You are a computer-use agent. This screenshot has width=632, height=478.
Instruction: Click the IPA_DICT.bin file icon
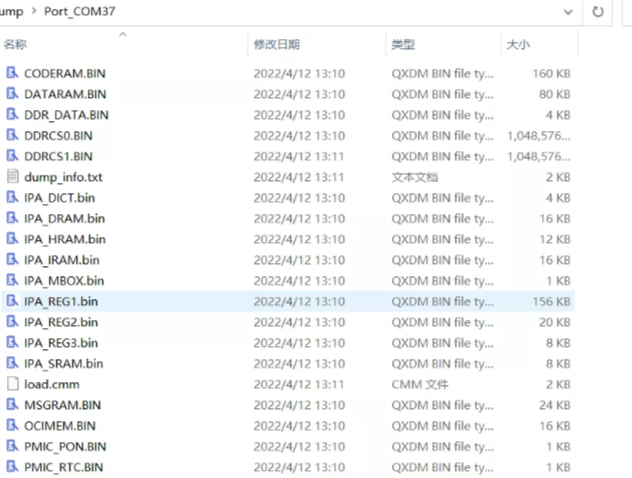pyautogui.click(x=12, y=197)
